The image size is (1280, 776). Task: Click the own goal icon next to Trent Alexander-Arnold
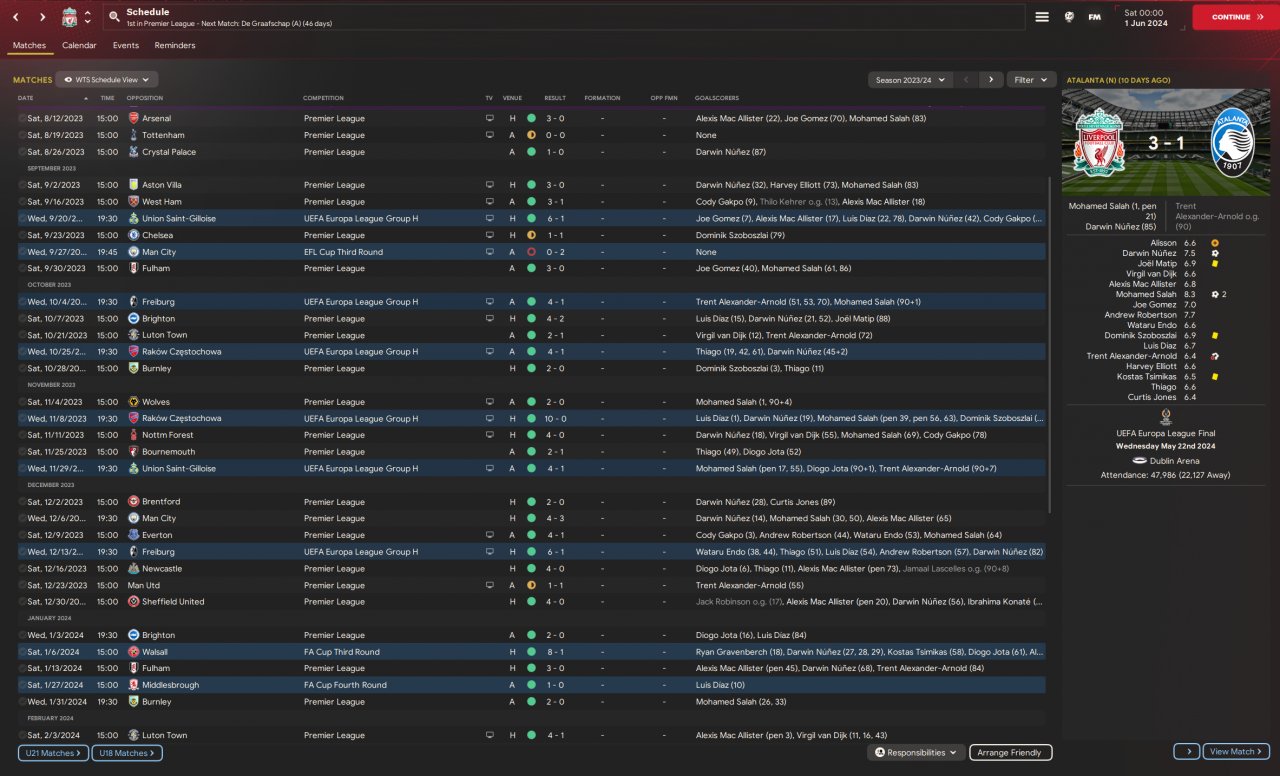click(x=1214, y=356)
